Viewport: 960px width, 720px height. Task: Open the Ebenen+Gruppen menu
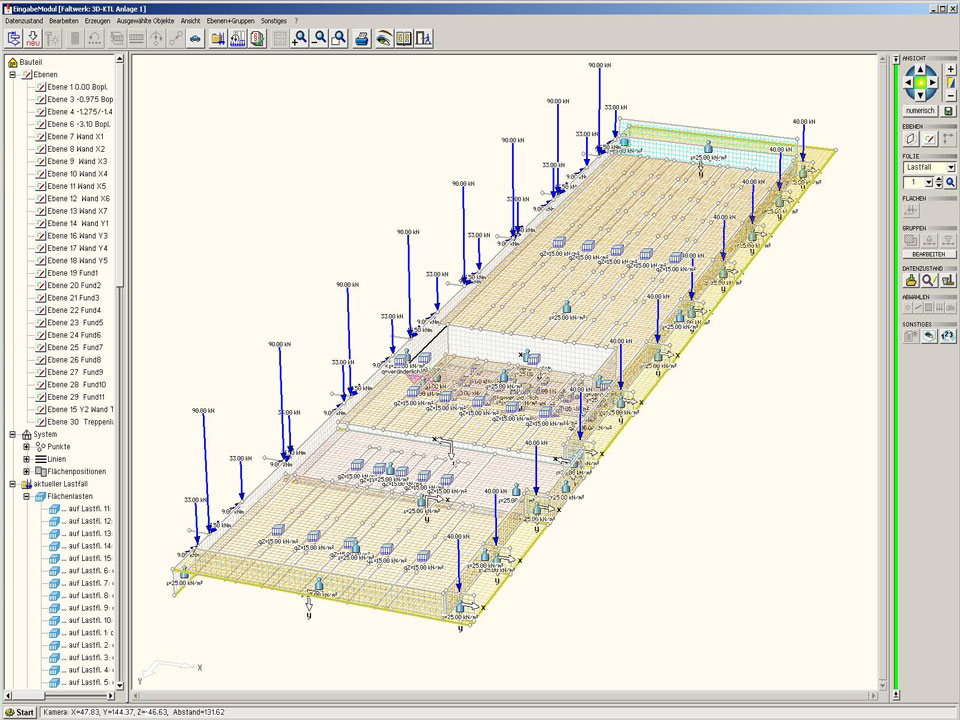[x=230, y=20]
